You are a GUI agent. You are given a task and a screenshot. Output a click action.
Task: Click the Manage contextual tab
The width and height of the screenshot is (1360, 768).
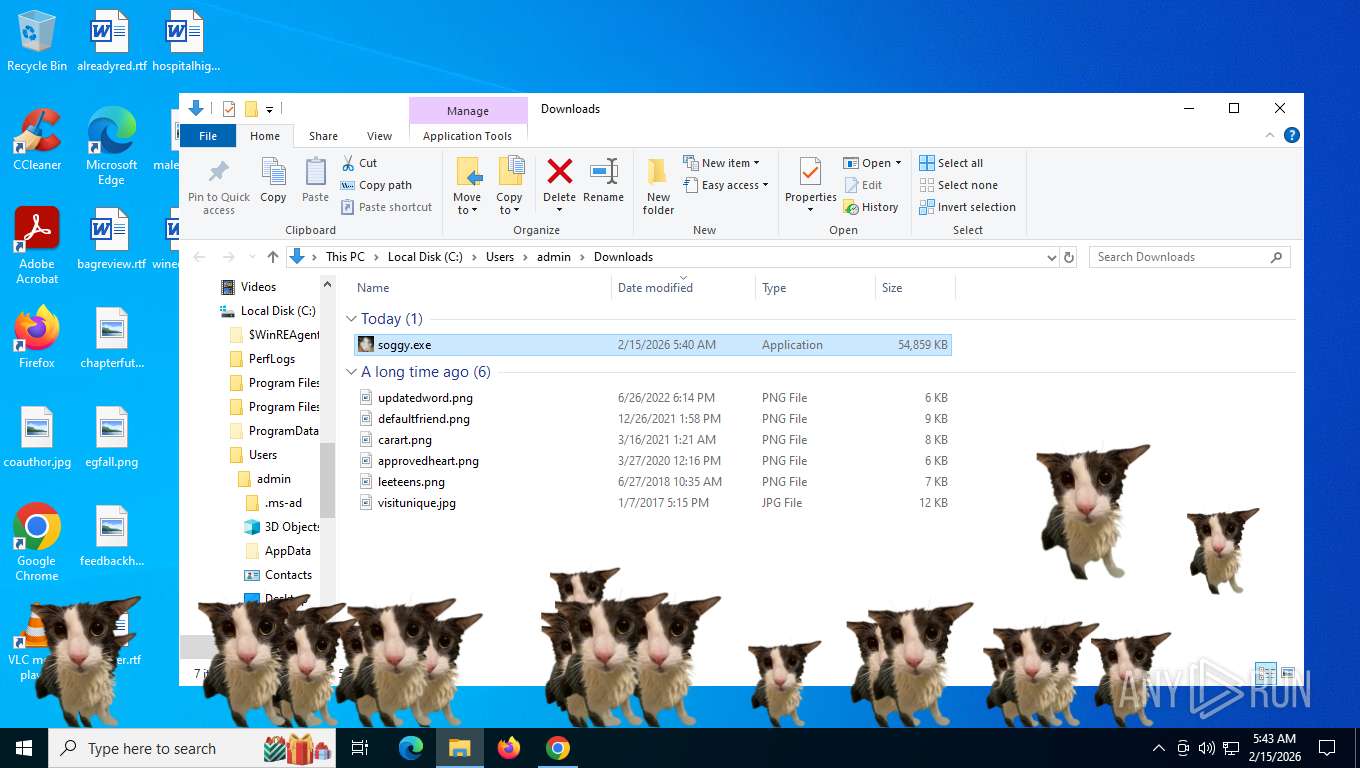[468, 111]
